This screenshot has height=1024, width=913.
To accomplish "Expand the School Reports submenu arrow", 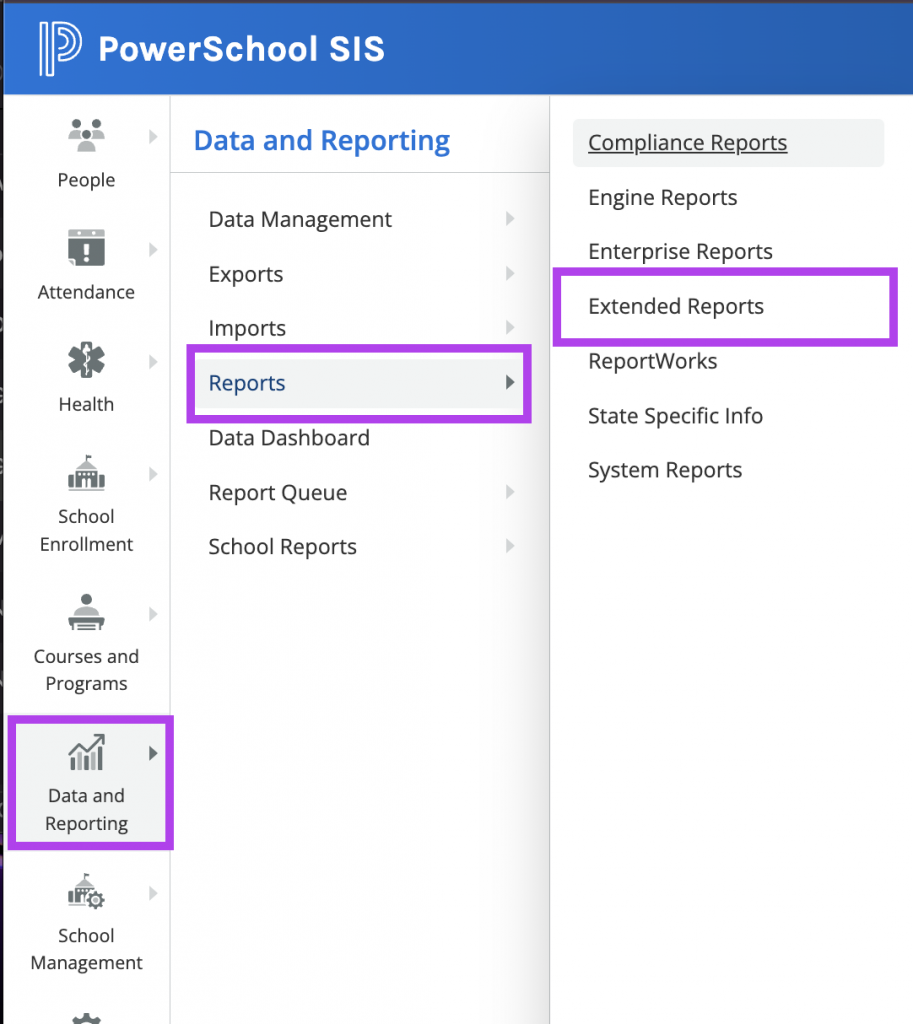I will 510,546.
